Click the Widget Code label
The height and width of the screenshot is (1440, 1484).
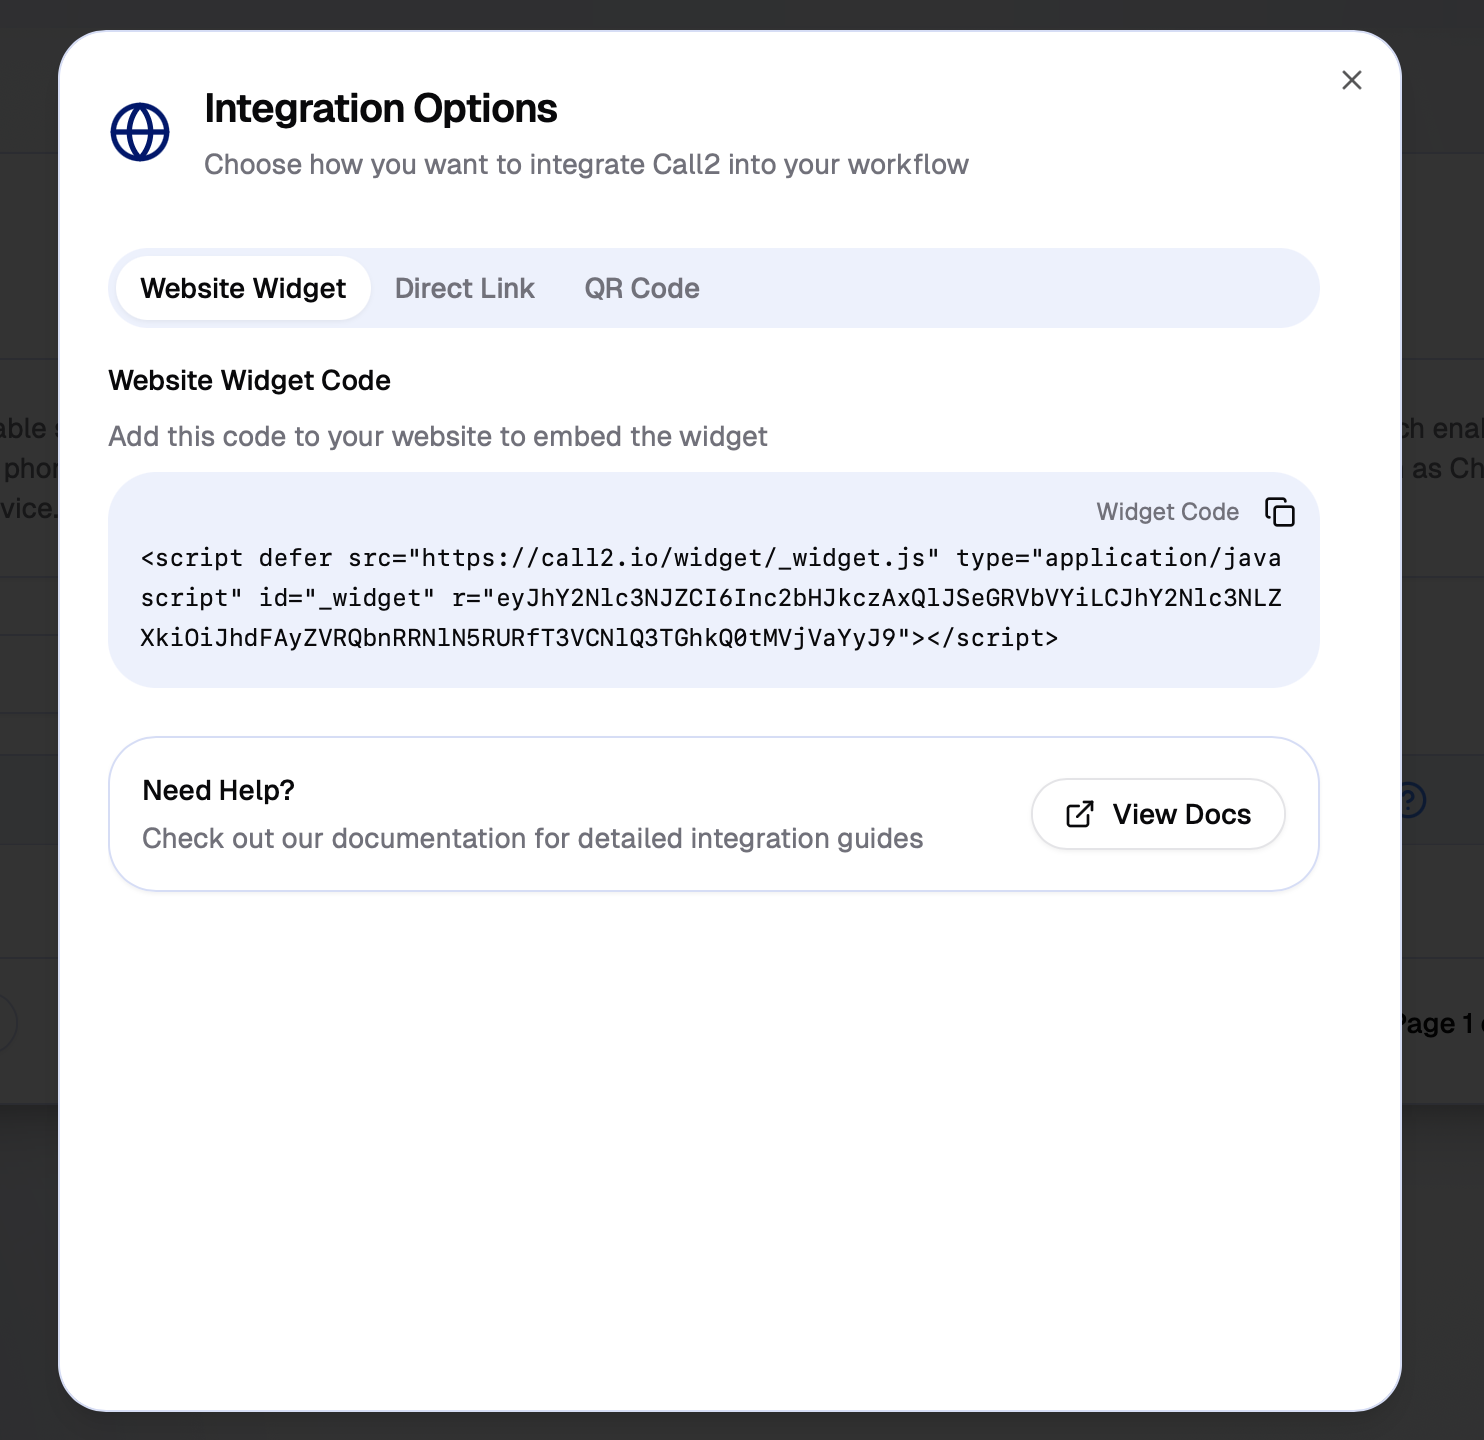[1167, 512]
